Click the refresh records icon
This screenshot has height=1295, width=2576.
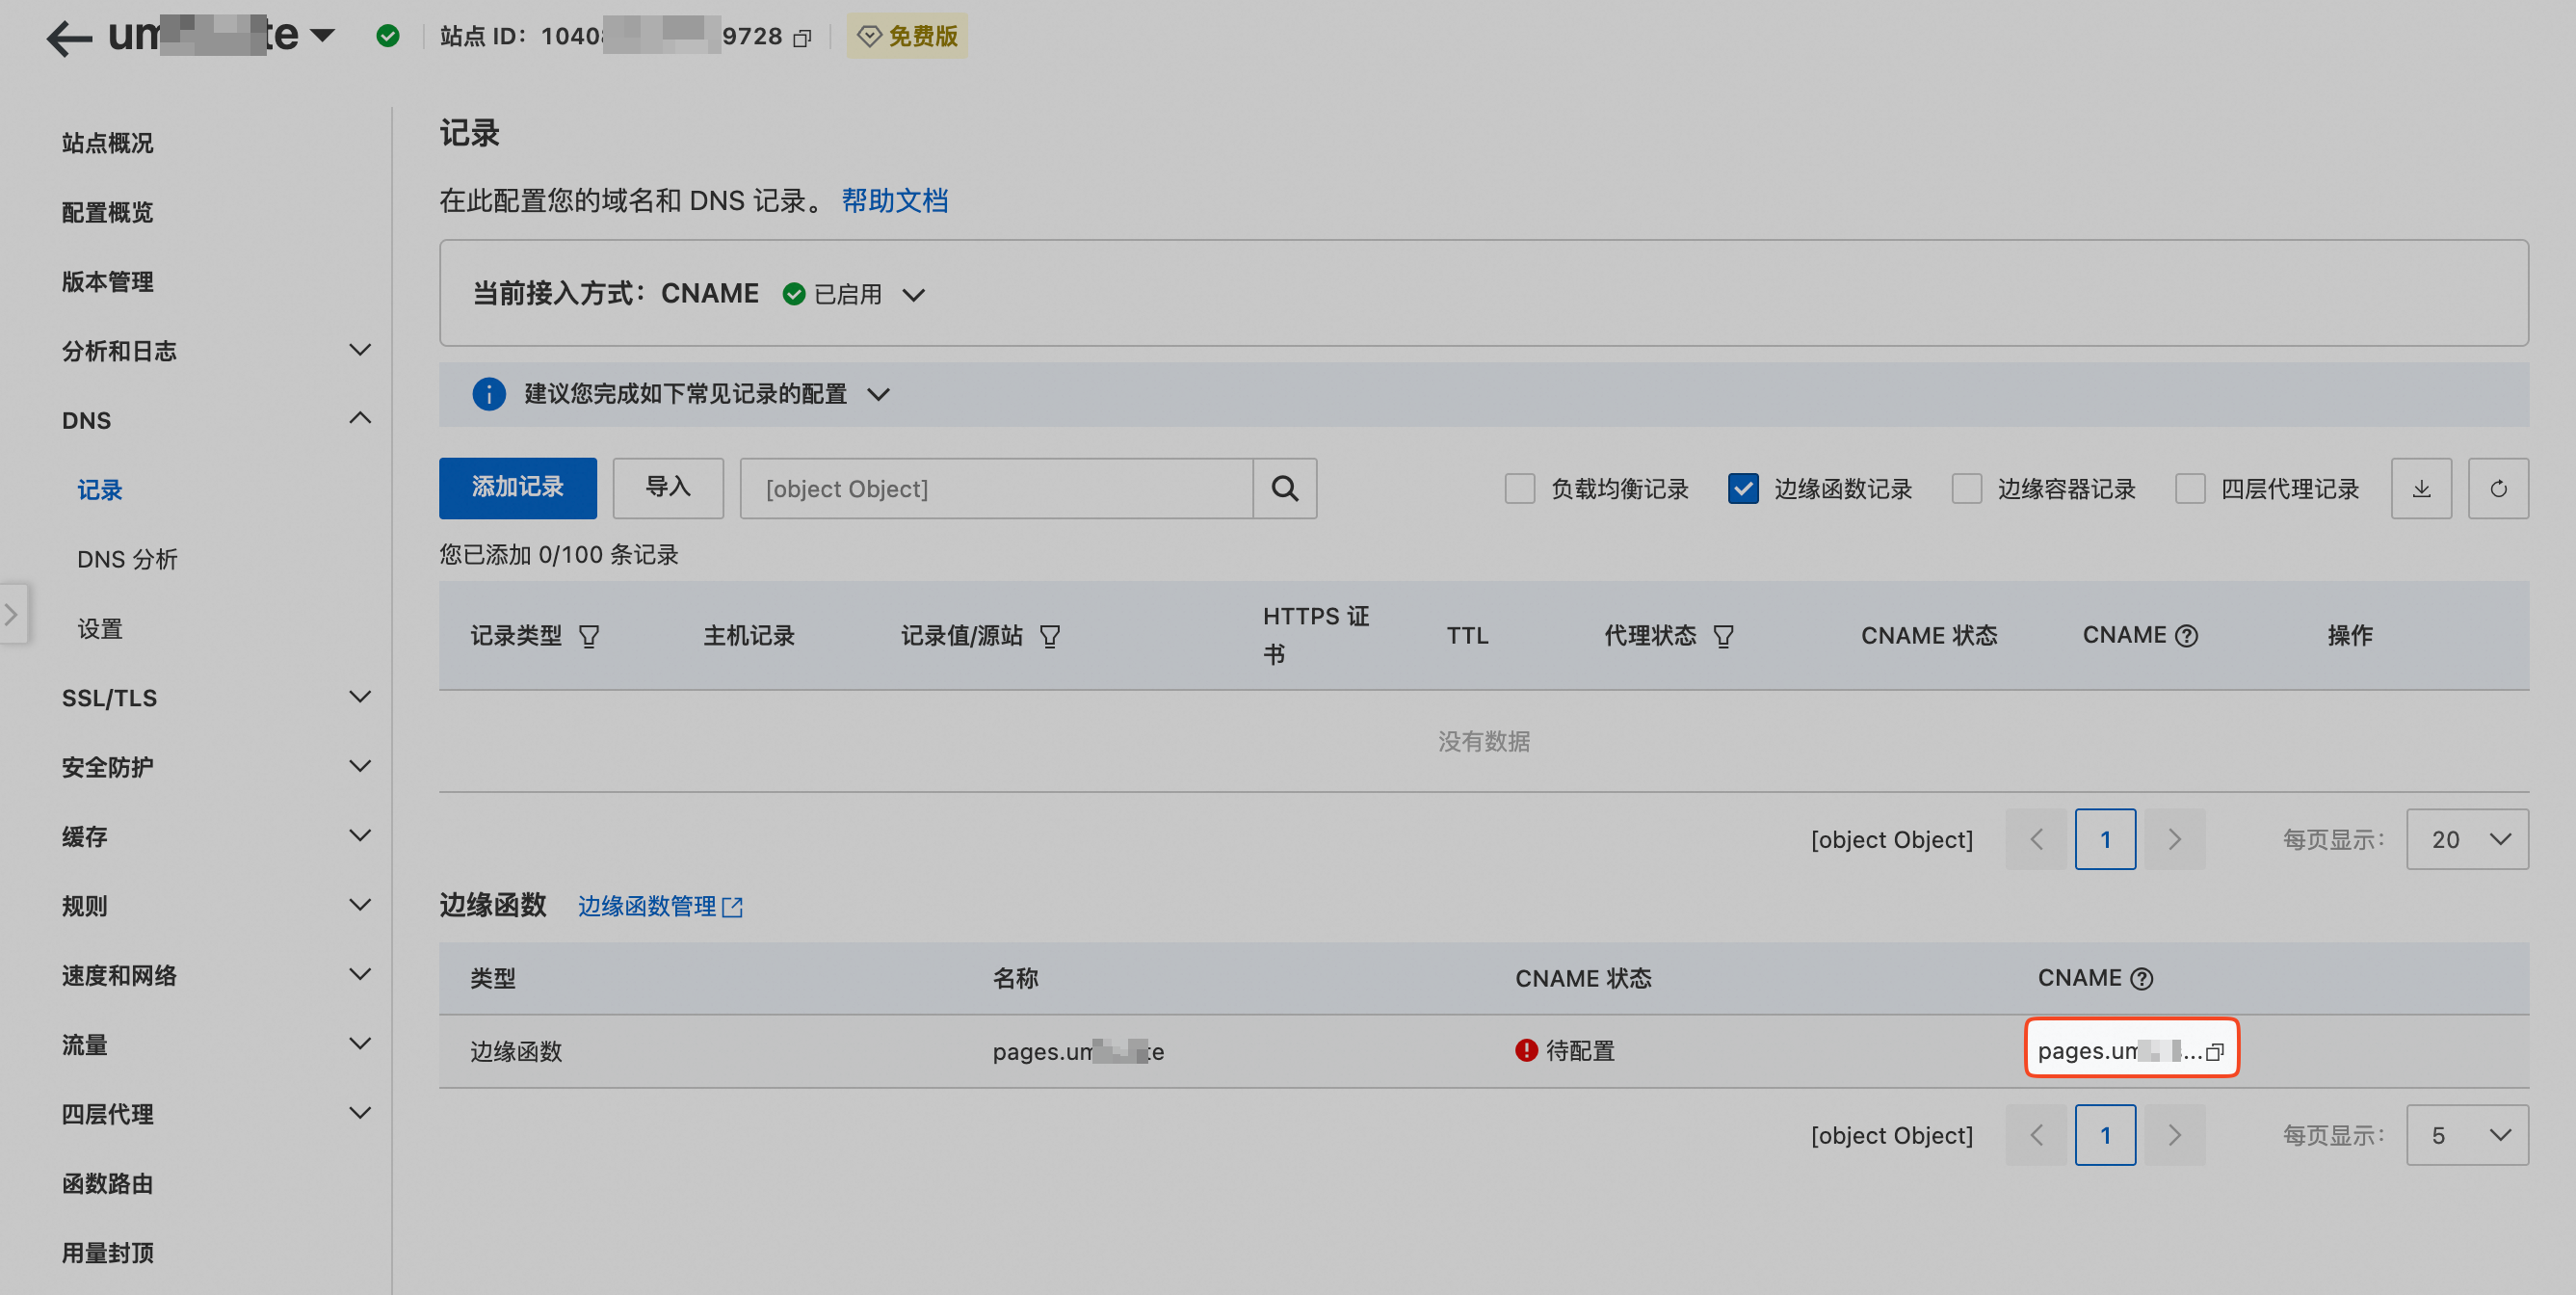coord(2498,488)
